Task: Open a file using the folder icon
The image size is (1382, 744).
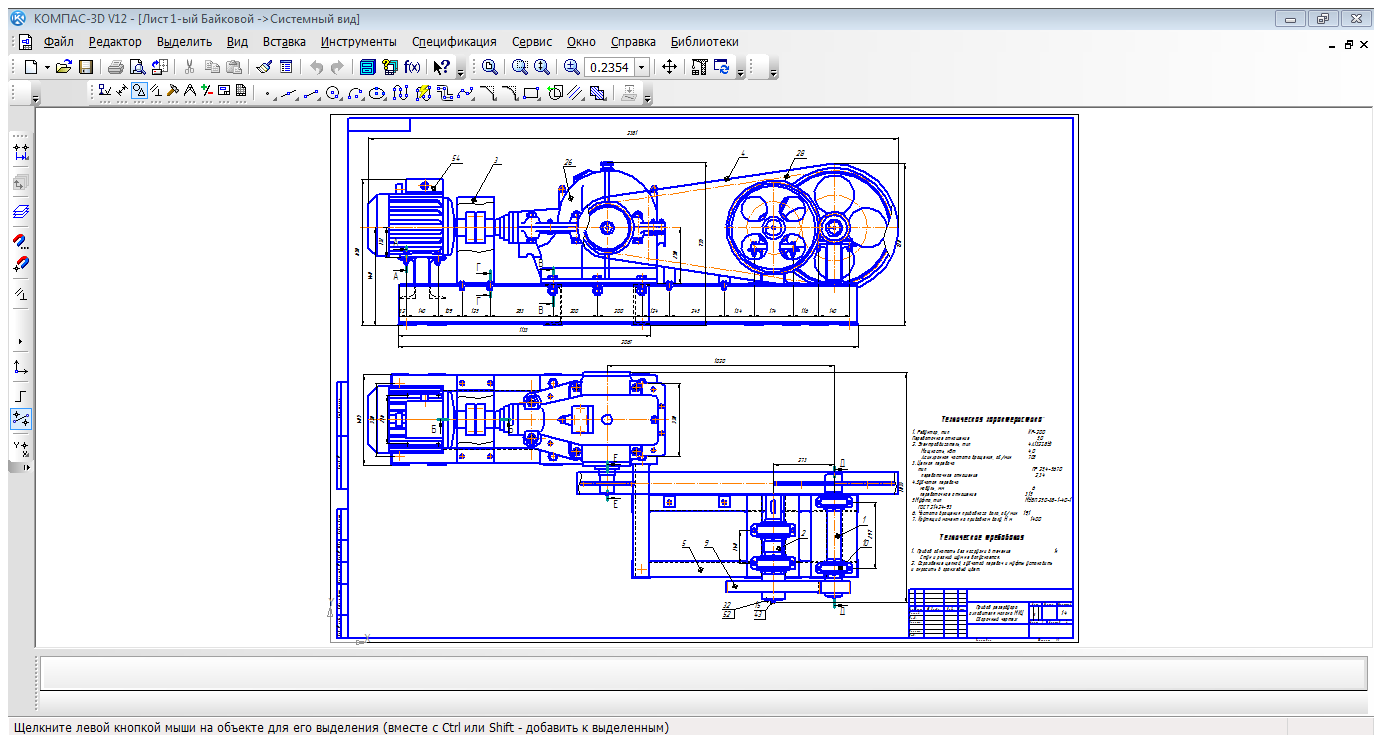Action: (x=64, y=67)
